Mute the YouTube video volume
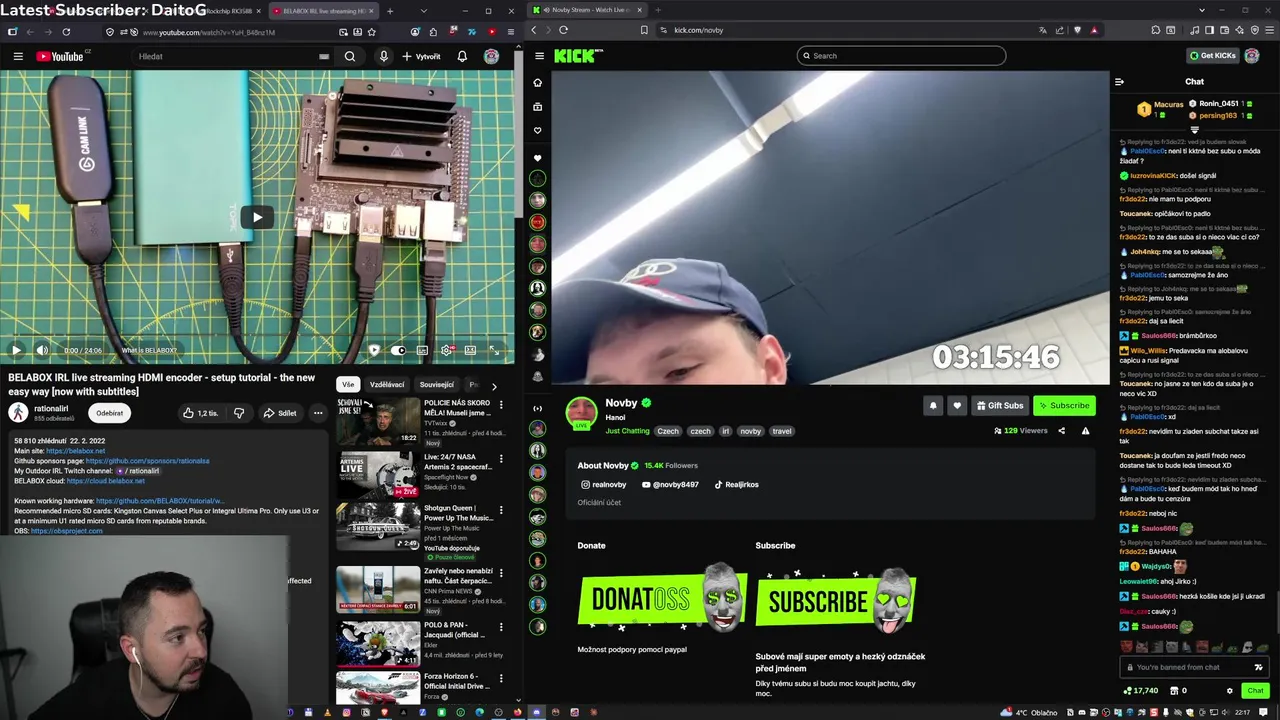1280x720 pixels. [42, 350]
